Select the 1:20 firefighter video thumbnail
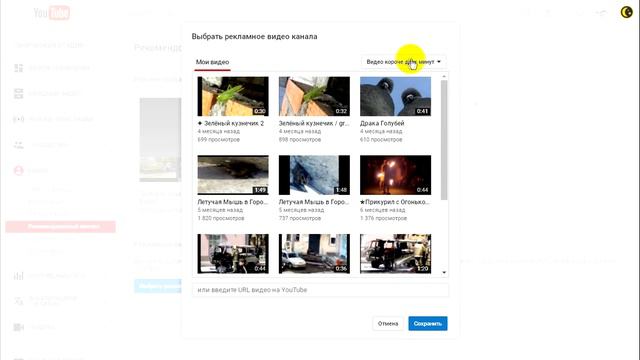The height and width of the screenshot is (360, 640). [396, 253]
